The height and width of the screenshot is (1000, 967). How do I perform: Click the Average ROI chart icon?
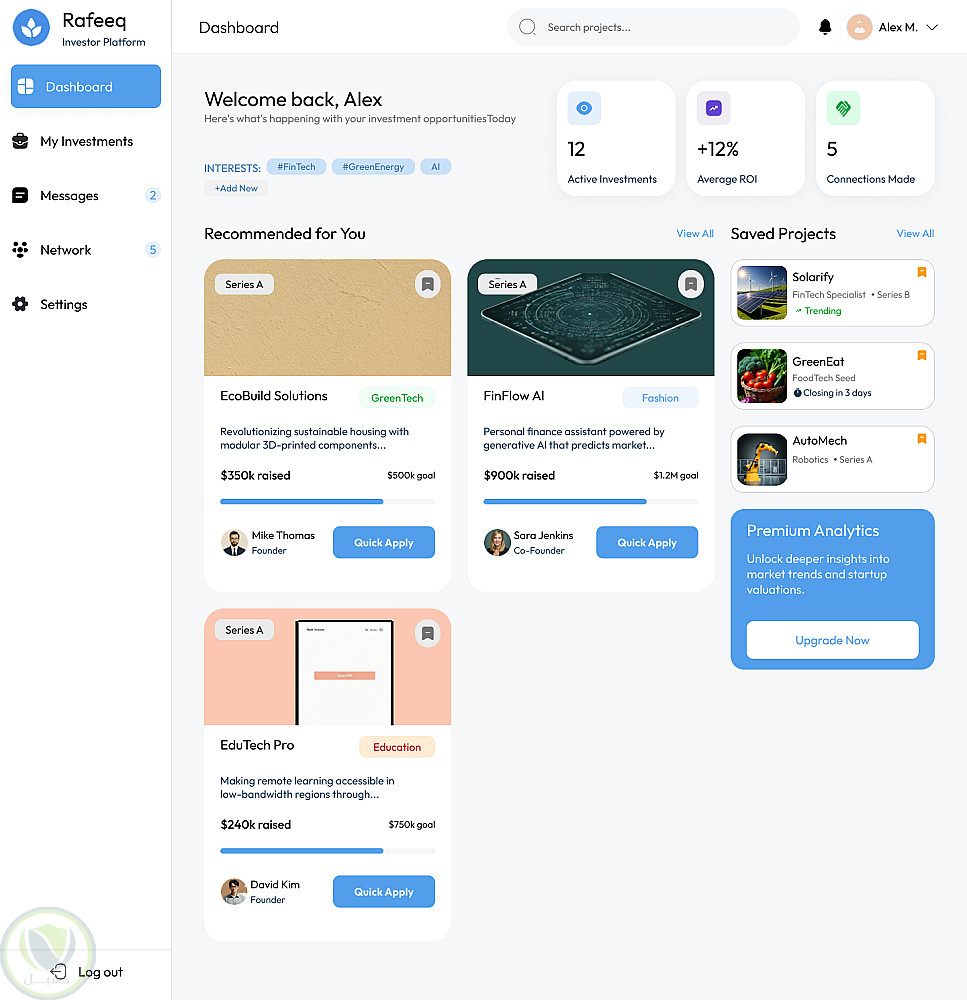click(714, 108)
